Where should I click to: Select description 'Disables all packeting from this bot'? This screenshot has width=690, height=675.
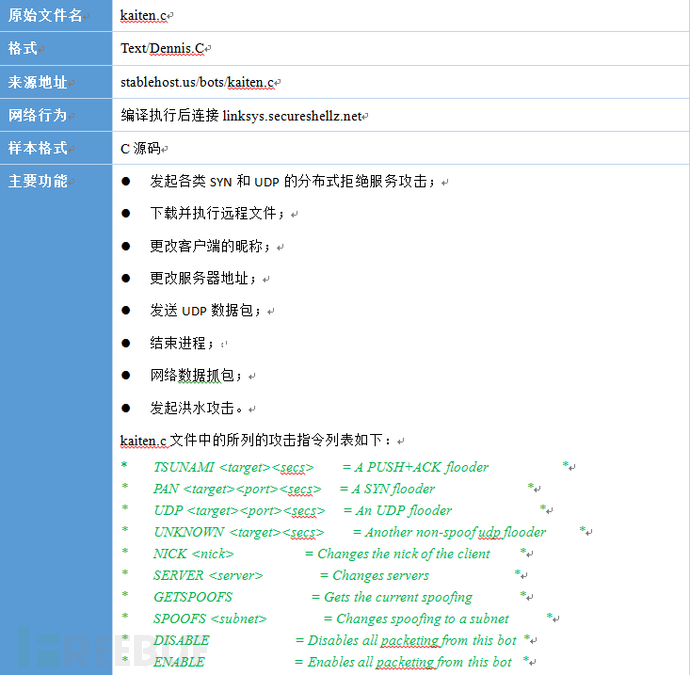[412, 640]
